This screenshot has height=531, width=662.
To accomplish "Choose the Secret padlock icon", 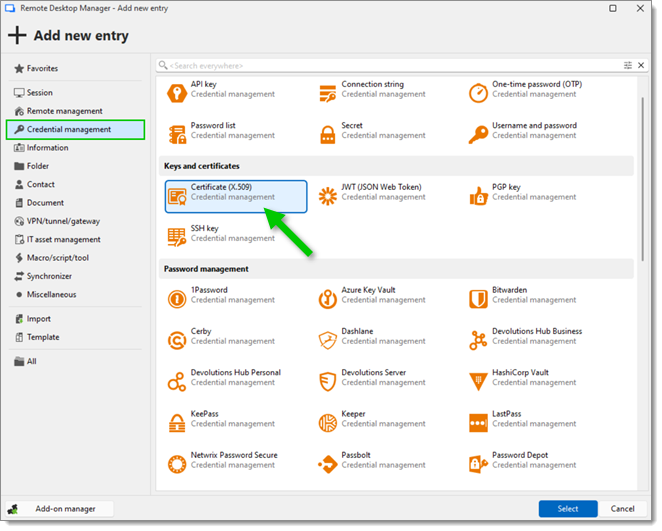I will (x=327, y=135).
